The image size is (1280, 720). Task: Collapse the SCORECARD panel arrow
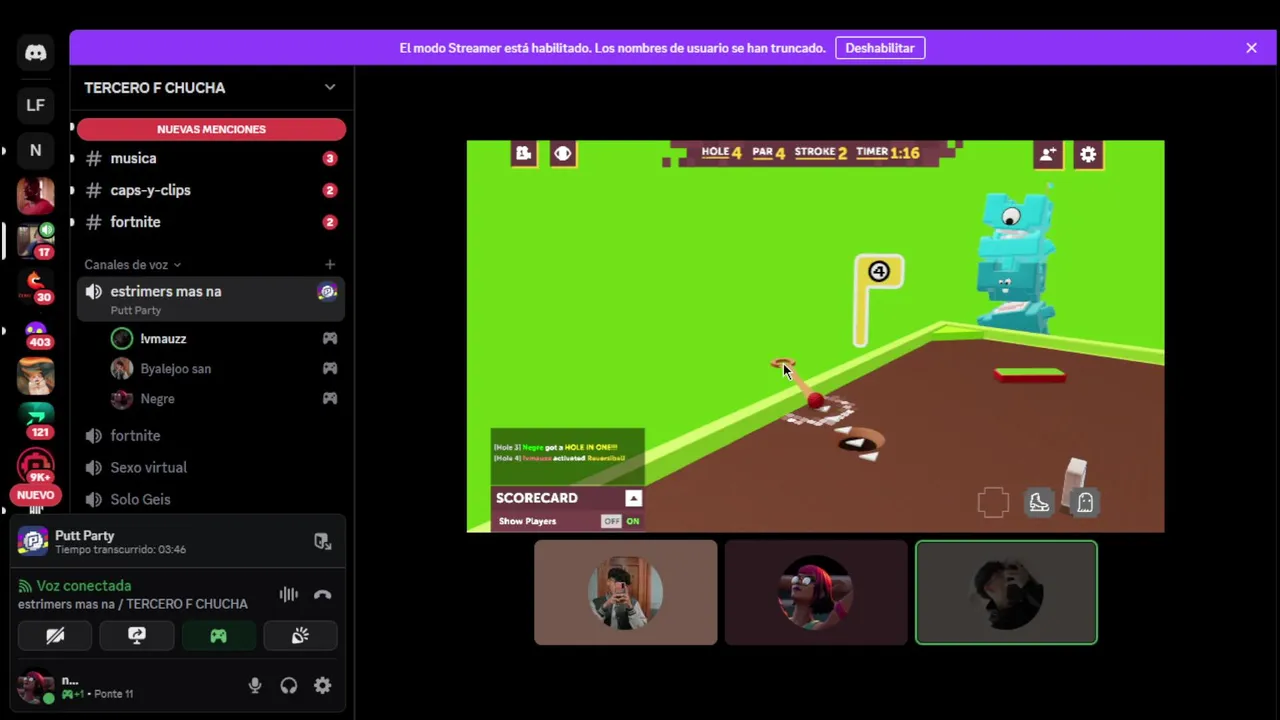pos(633,498)
